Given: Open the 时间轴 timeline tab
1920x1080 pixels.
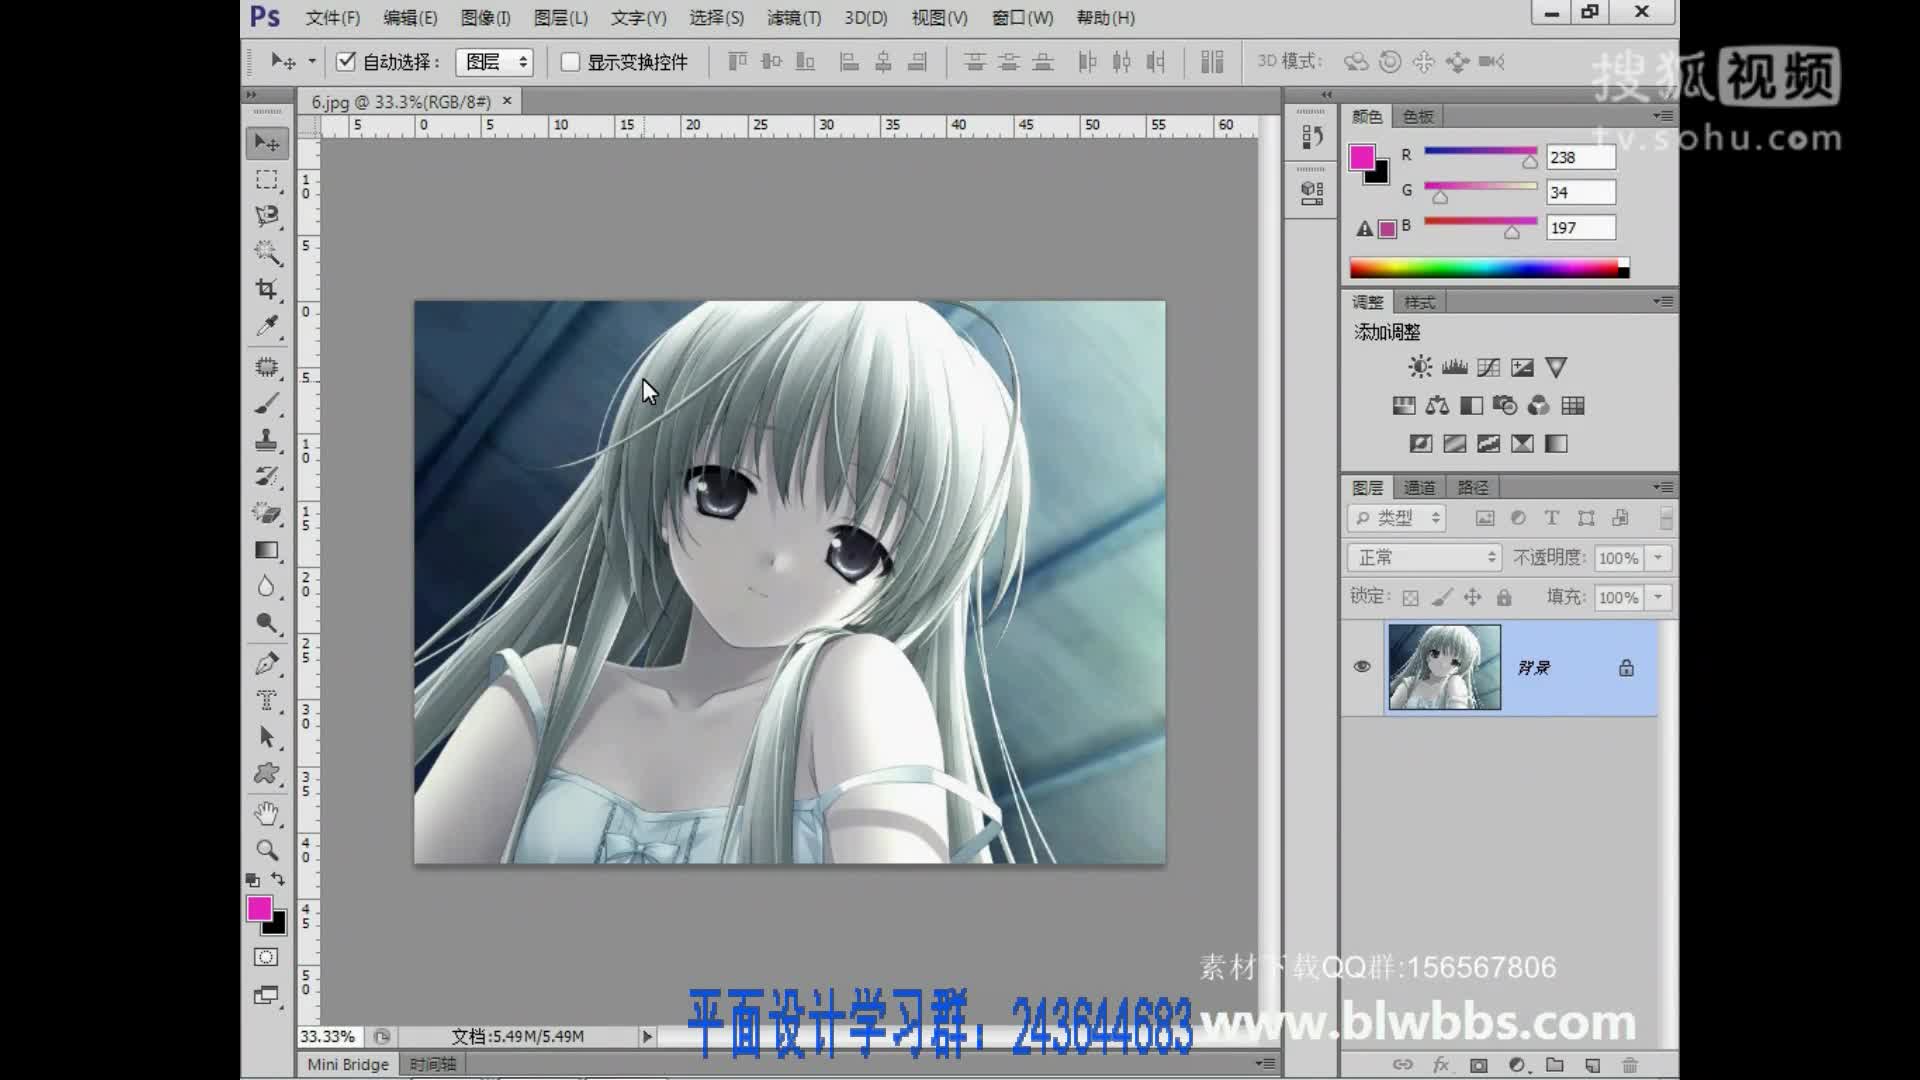Looking at the screenshot, I should tap(433, 1064).
